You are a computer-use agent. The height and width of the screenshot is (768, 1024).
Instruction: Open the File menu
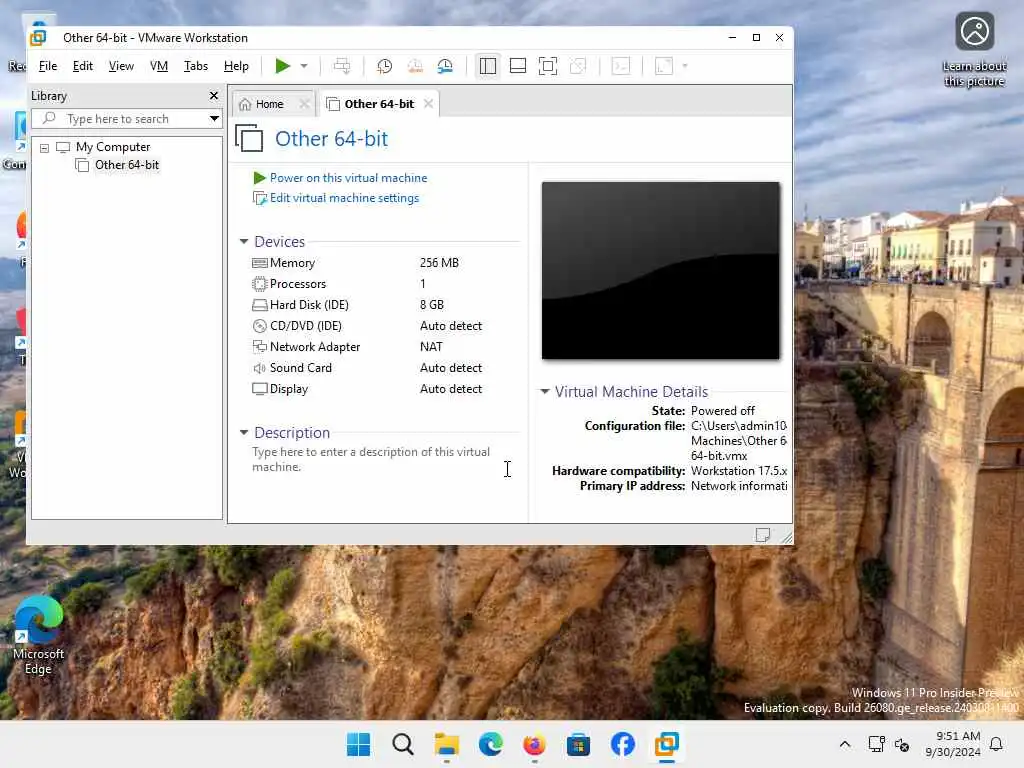coord(48,66)
